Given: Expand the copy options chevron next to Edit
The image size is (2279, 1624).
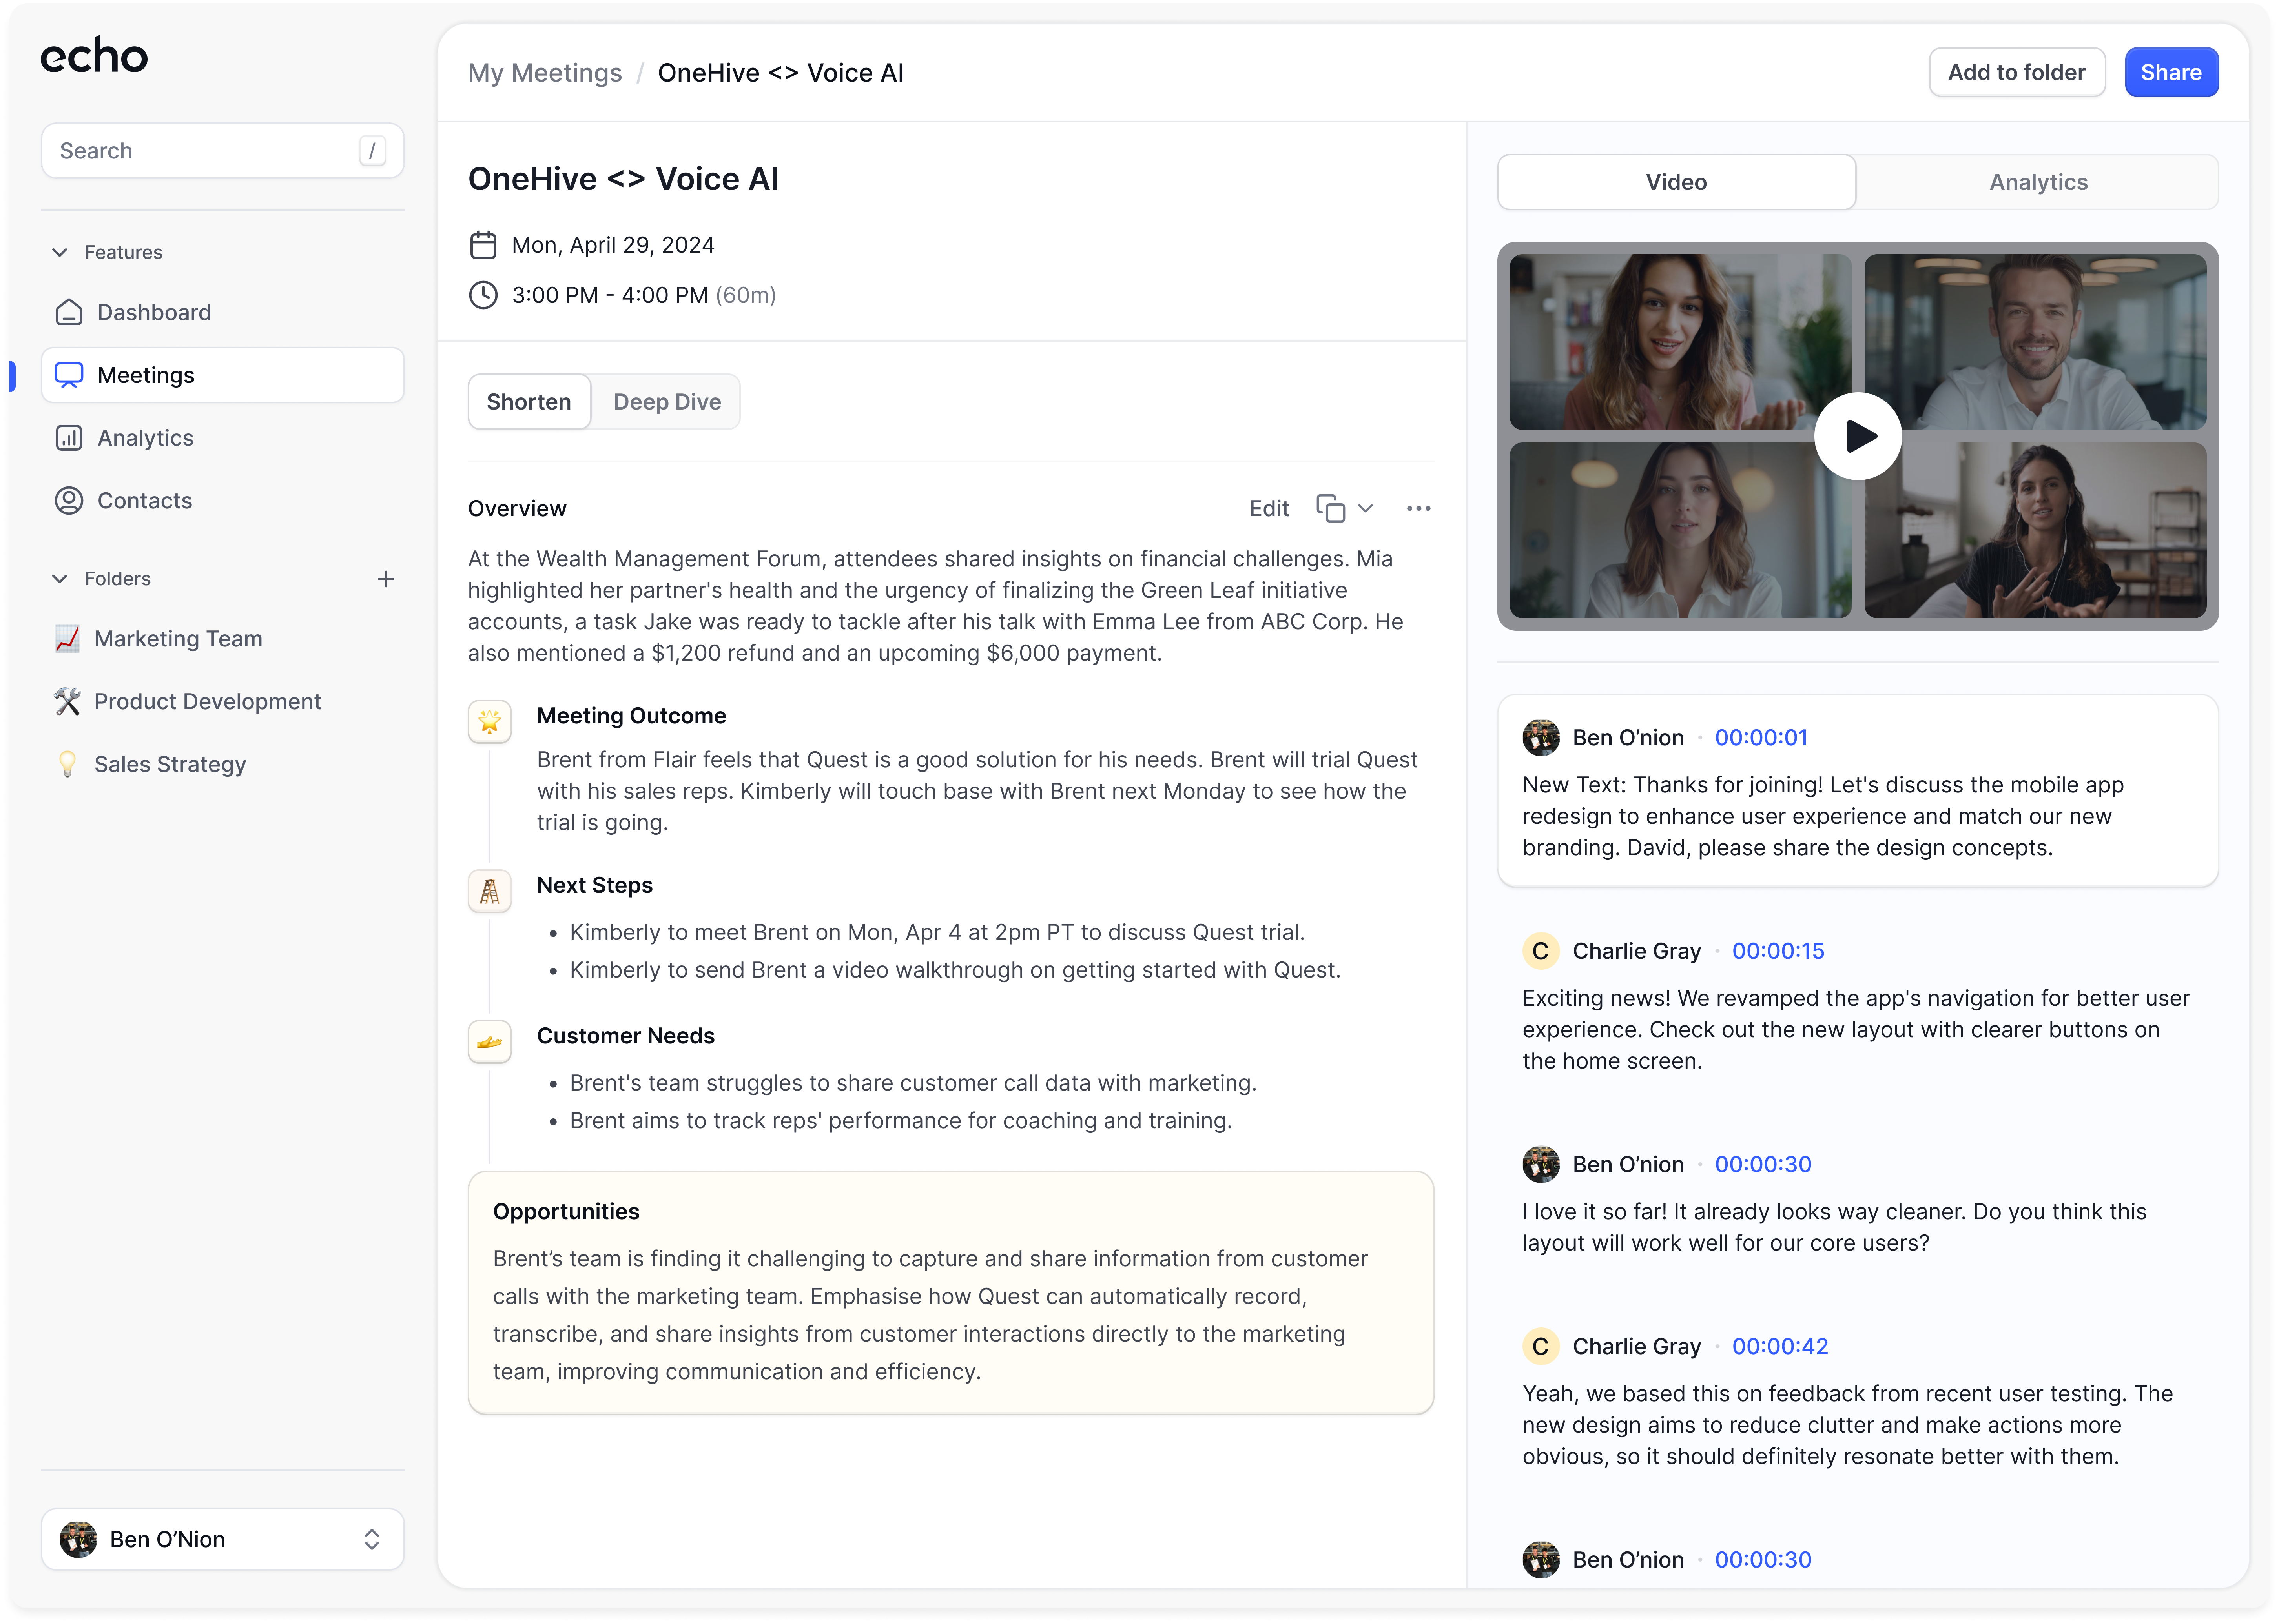Looking at the screenshot, I should point(1366,510).
